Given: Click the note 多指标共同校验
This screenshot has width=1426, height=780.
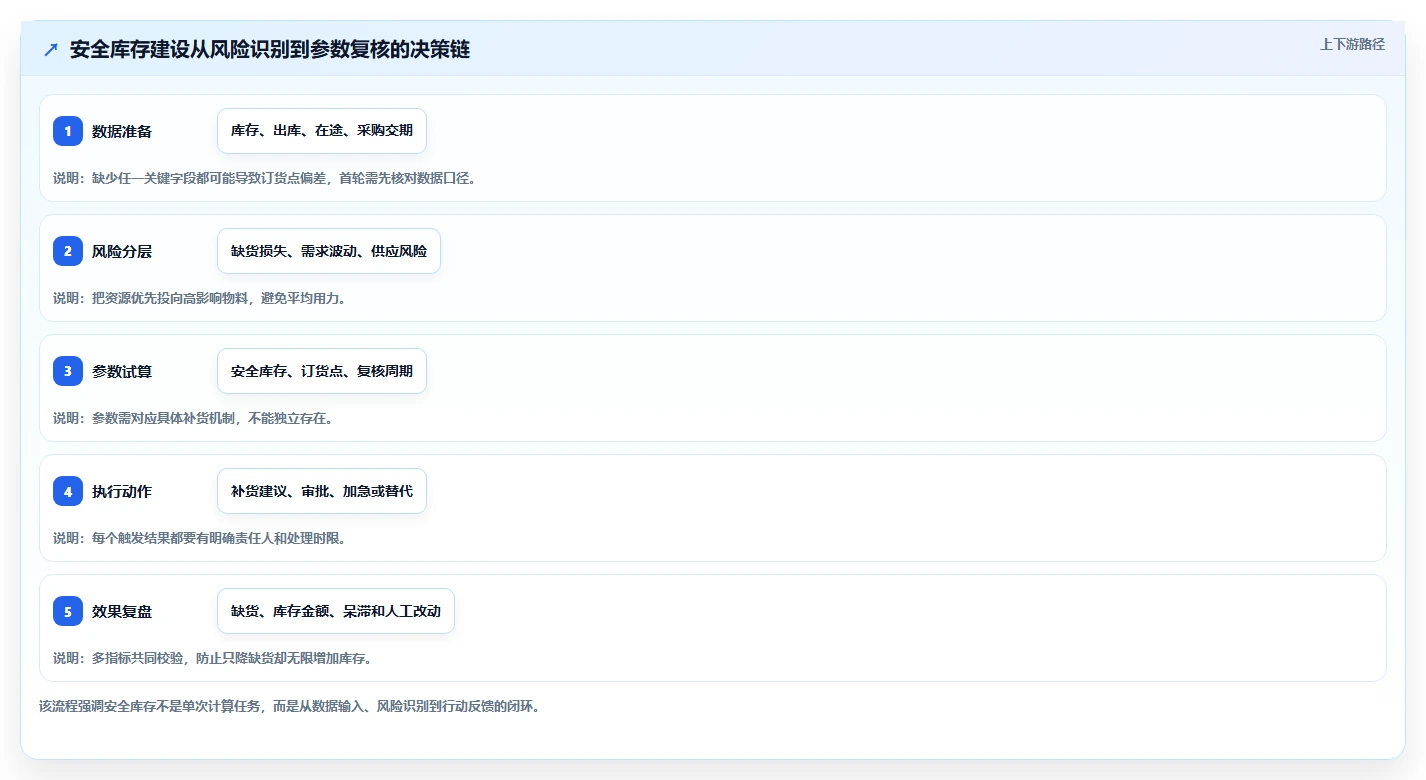Looking at the screenshot, I should pos(212,658).
